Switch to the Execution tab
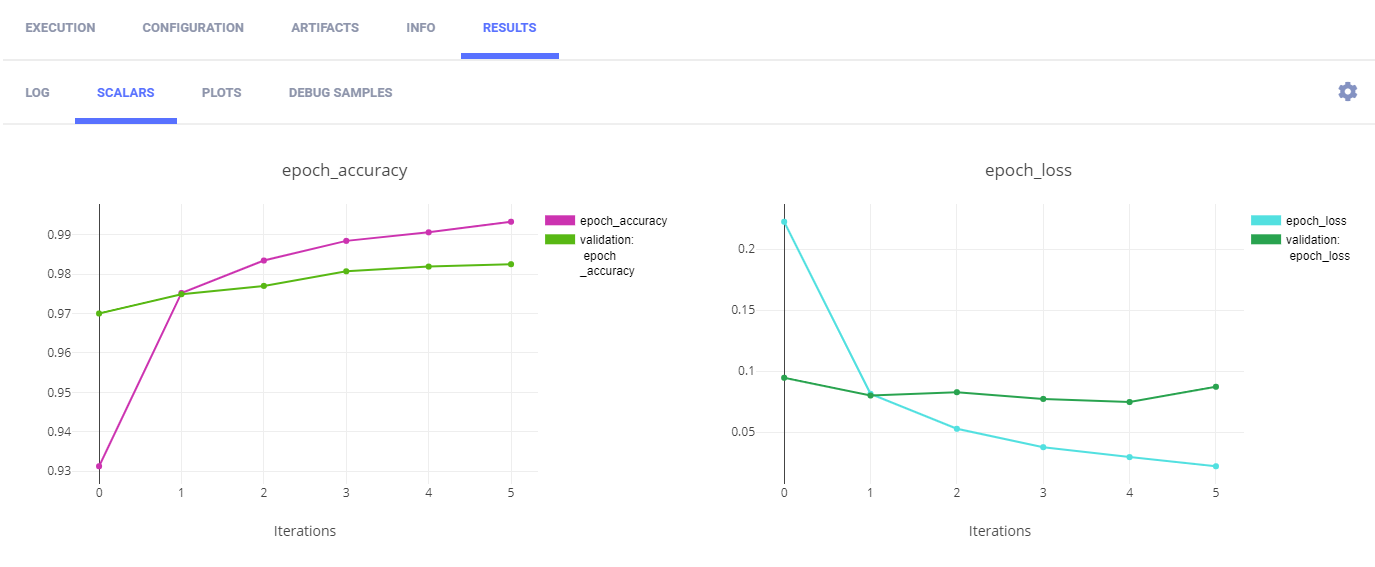The width and height of the screenshot is (1375, 567). tap(60, 28)
